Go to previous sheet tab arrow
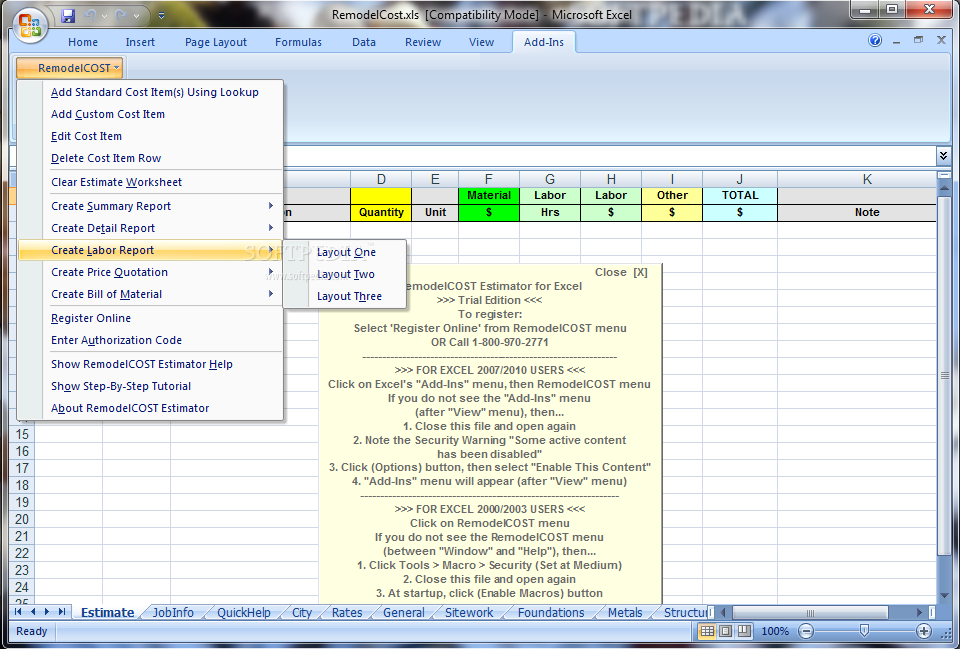 [32, 612]
